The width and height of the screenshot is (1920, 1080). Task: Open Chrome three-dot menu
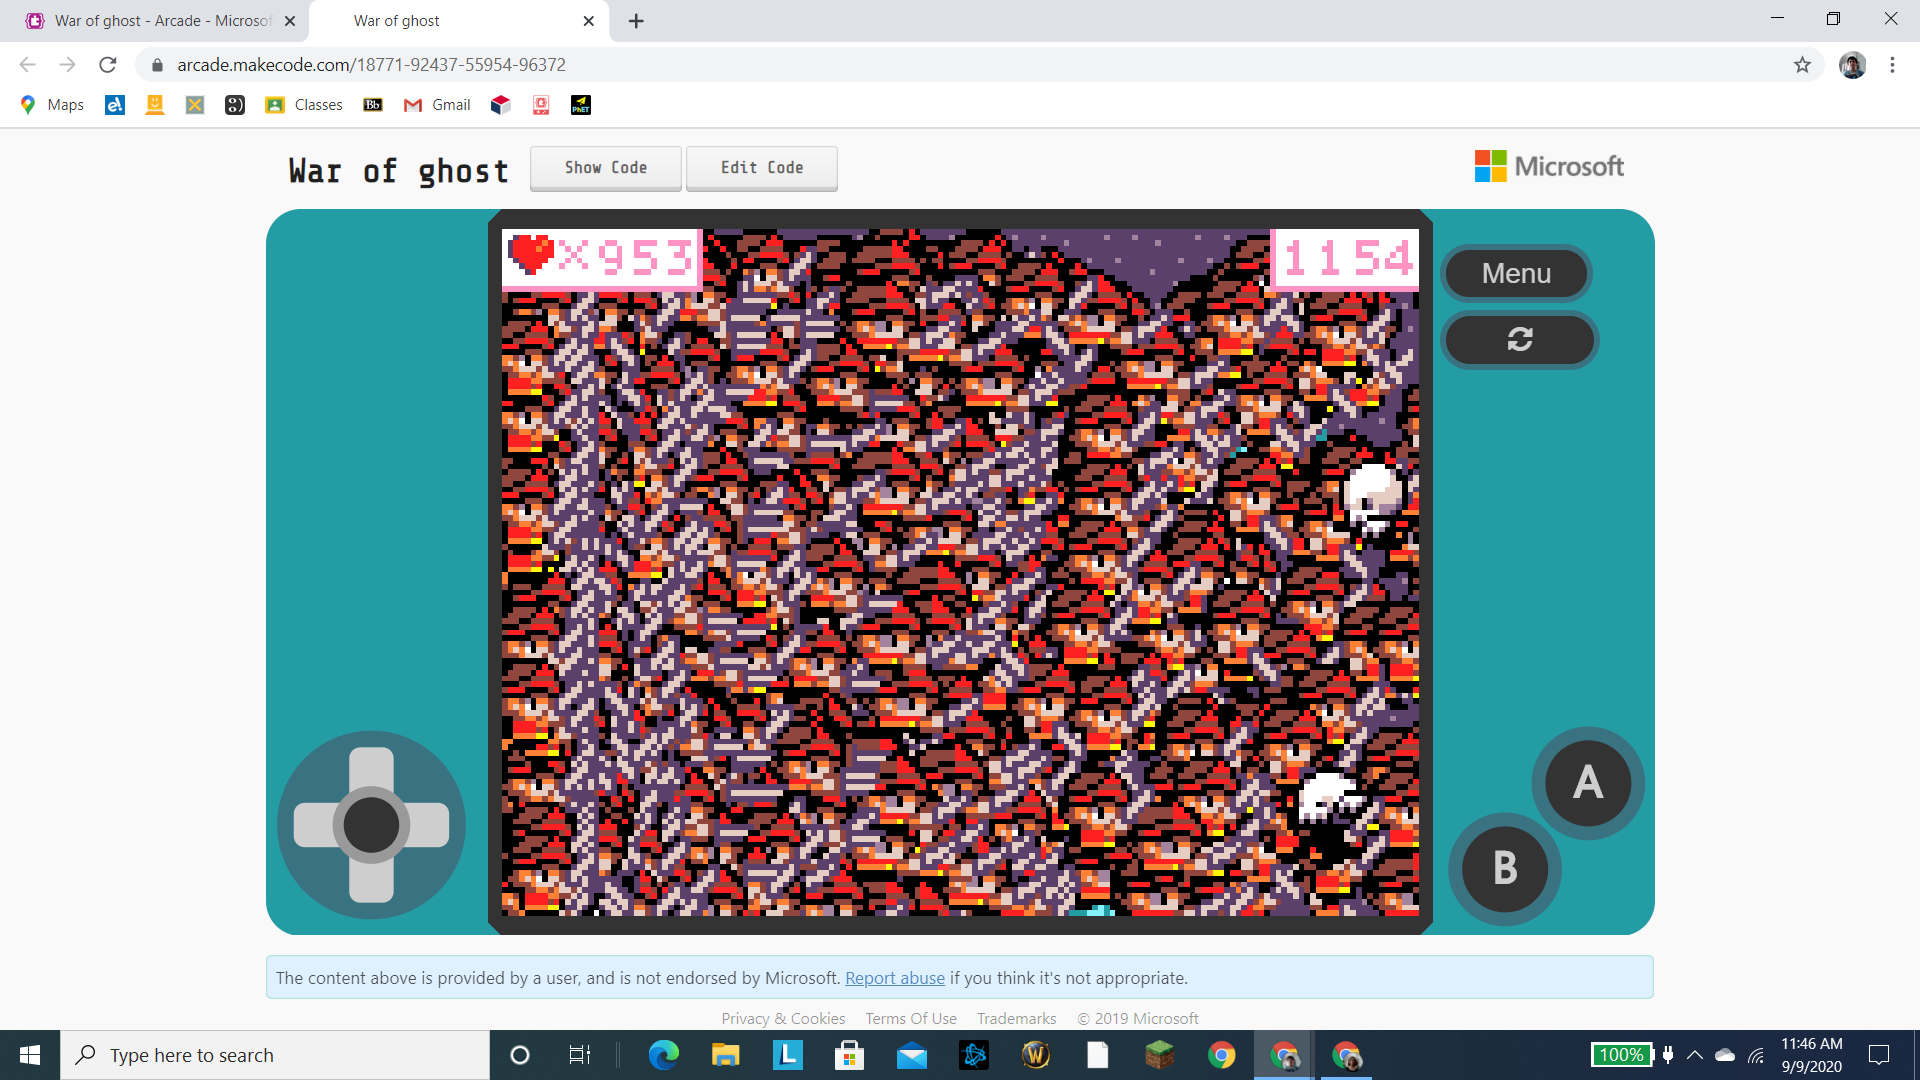1892,65
